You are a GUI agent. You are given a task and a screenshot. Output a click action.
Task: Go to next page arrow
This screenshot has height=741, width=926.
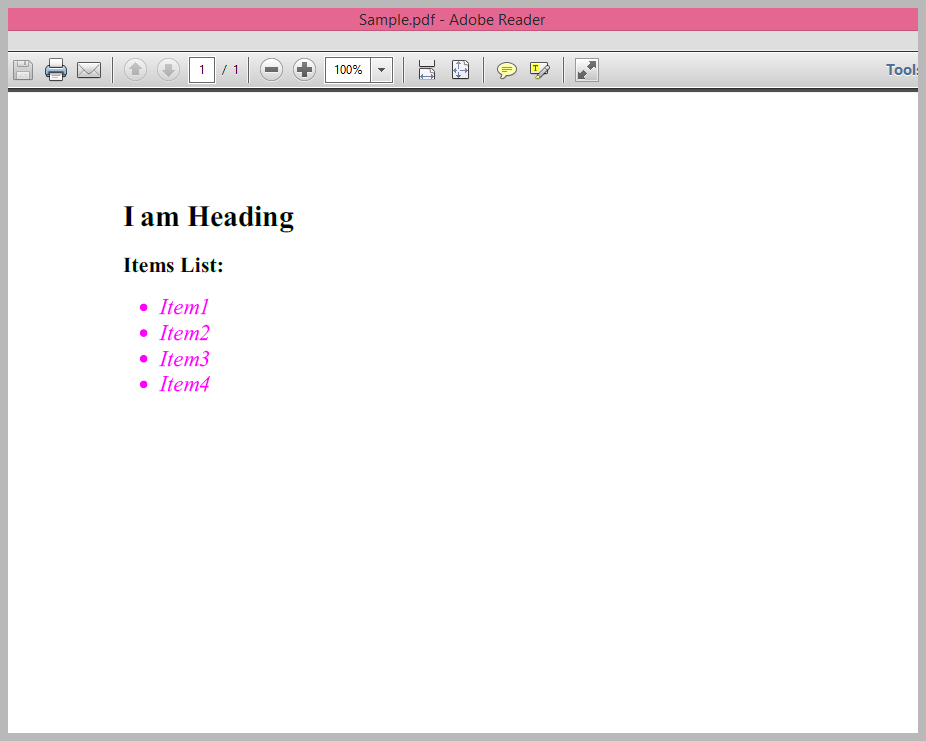click(x=168, y=70)
